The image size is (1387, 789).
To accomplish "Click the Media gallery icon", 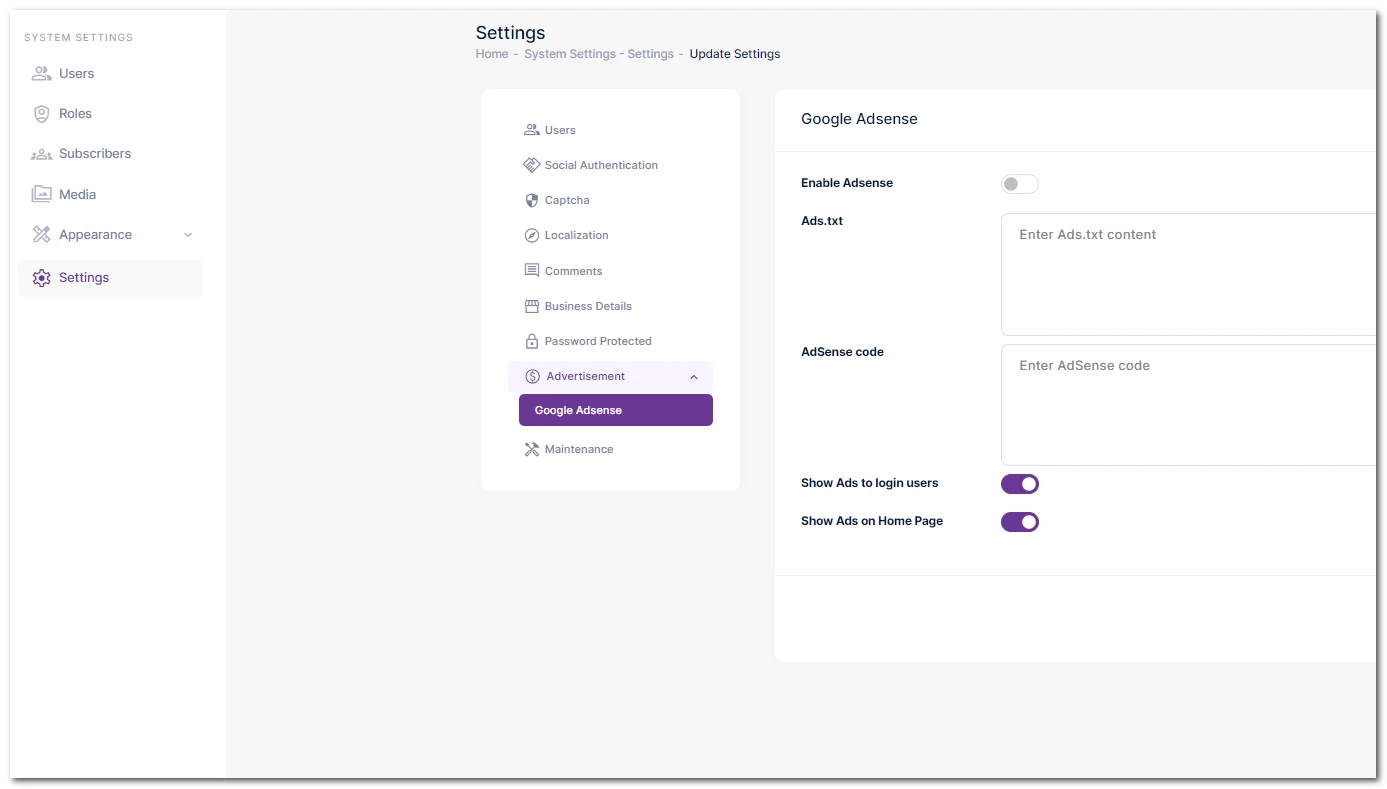I will (x=41, y=194).
